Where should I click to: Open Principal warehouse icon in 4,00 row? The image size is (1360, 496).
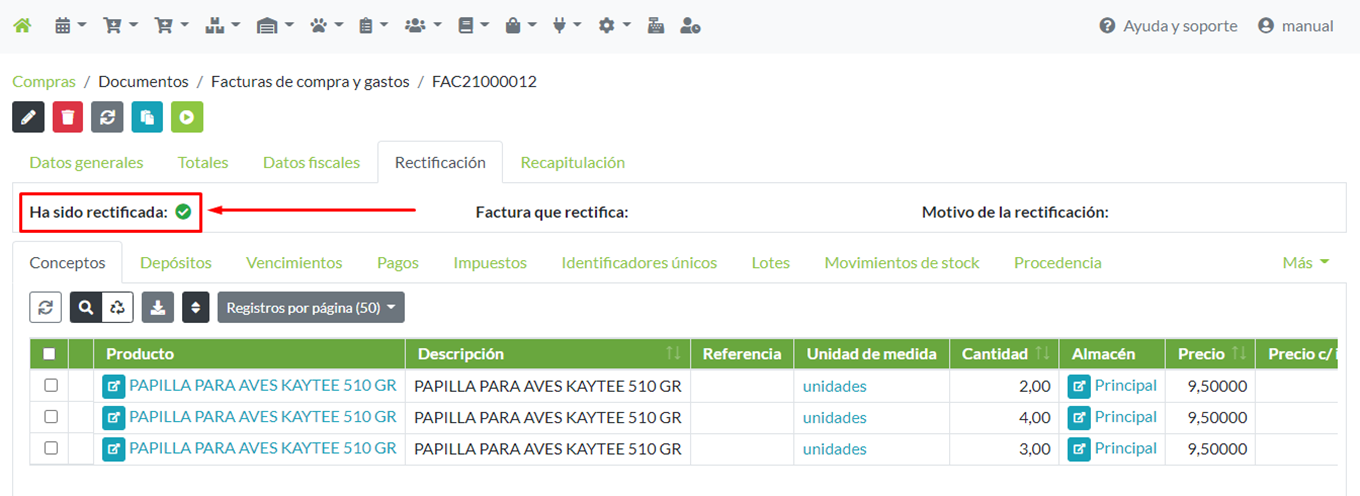pos(1079,417)
